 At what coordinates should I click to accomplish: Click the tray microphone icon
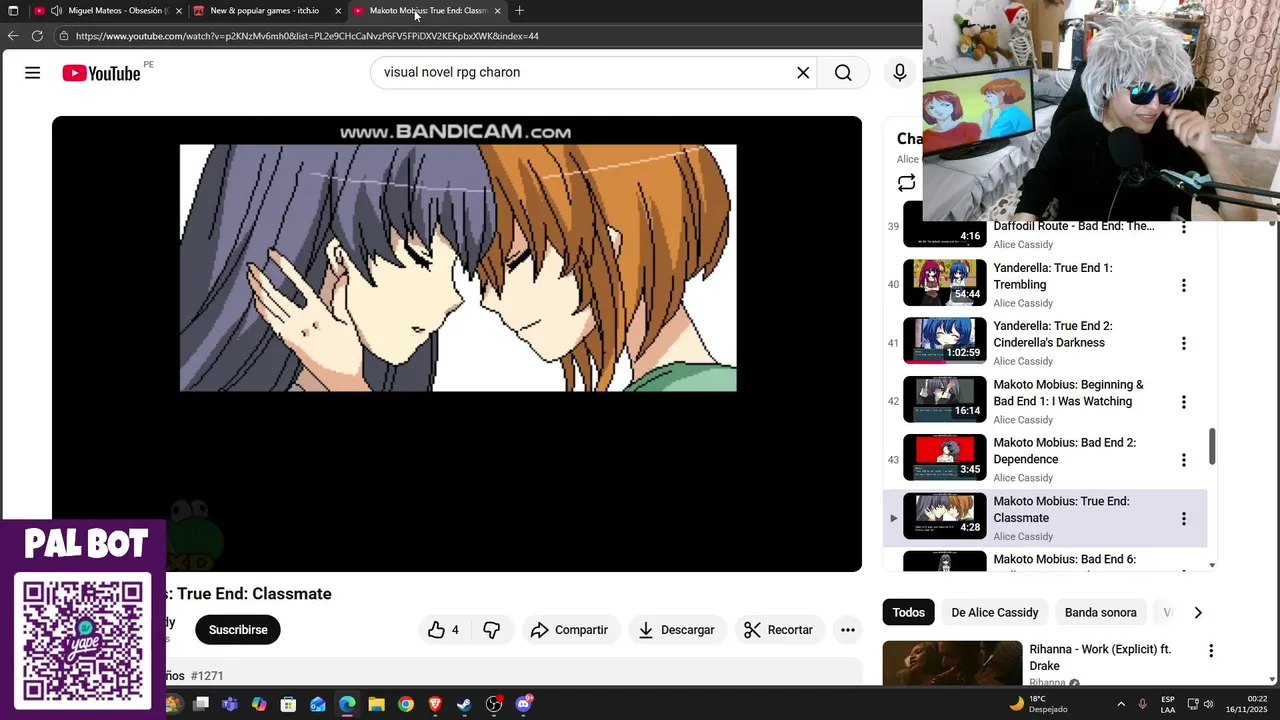click(1143, 704)
